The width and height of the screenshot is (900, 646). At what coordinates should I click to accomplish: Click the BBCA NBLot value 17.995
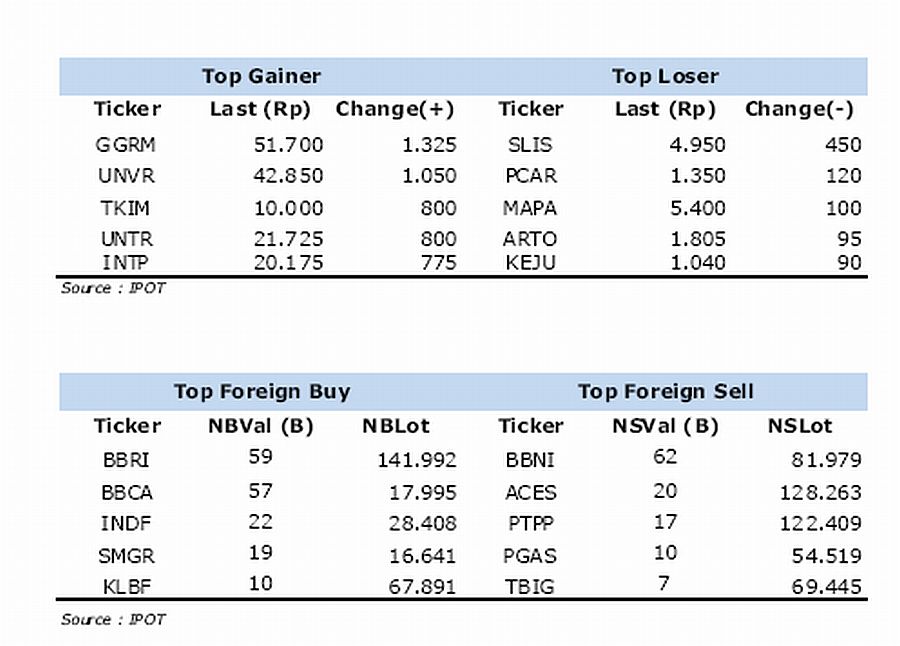click(423, 493)
